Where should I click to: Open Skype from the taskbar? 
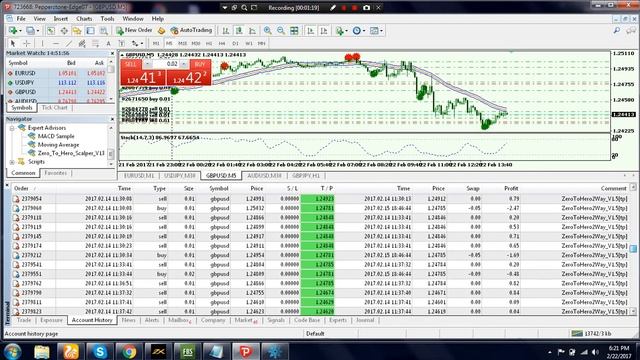[100, 351]
